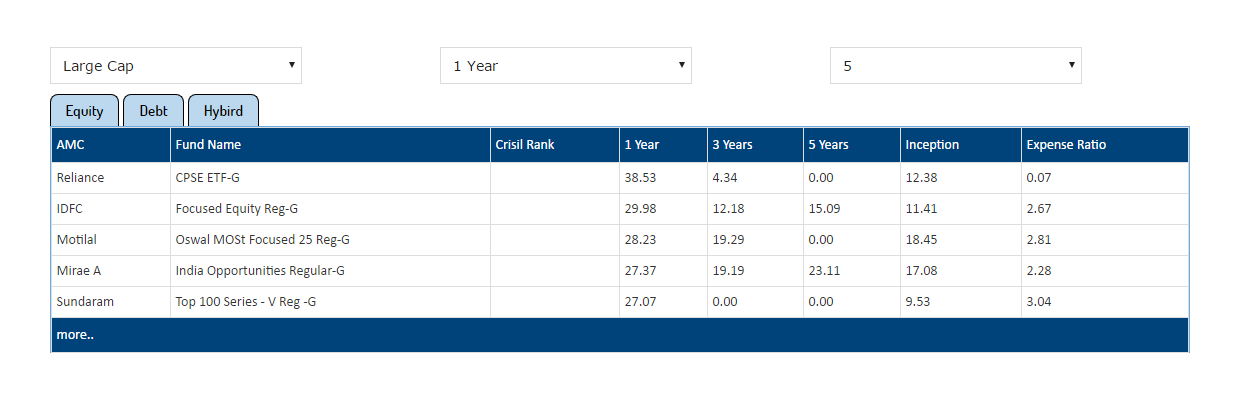Select Top 100 Series - V Reg -G

tap(246, 302)
